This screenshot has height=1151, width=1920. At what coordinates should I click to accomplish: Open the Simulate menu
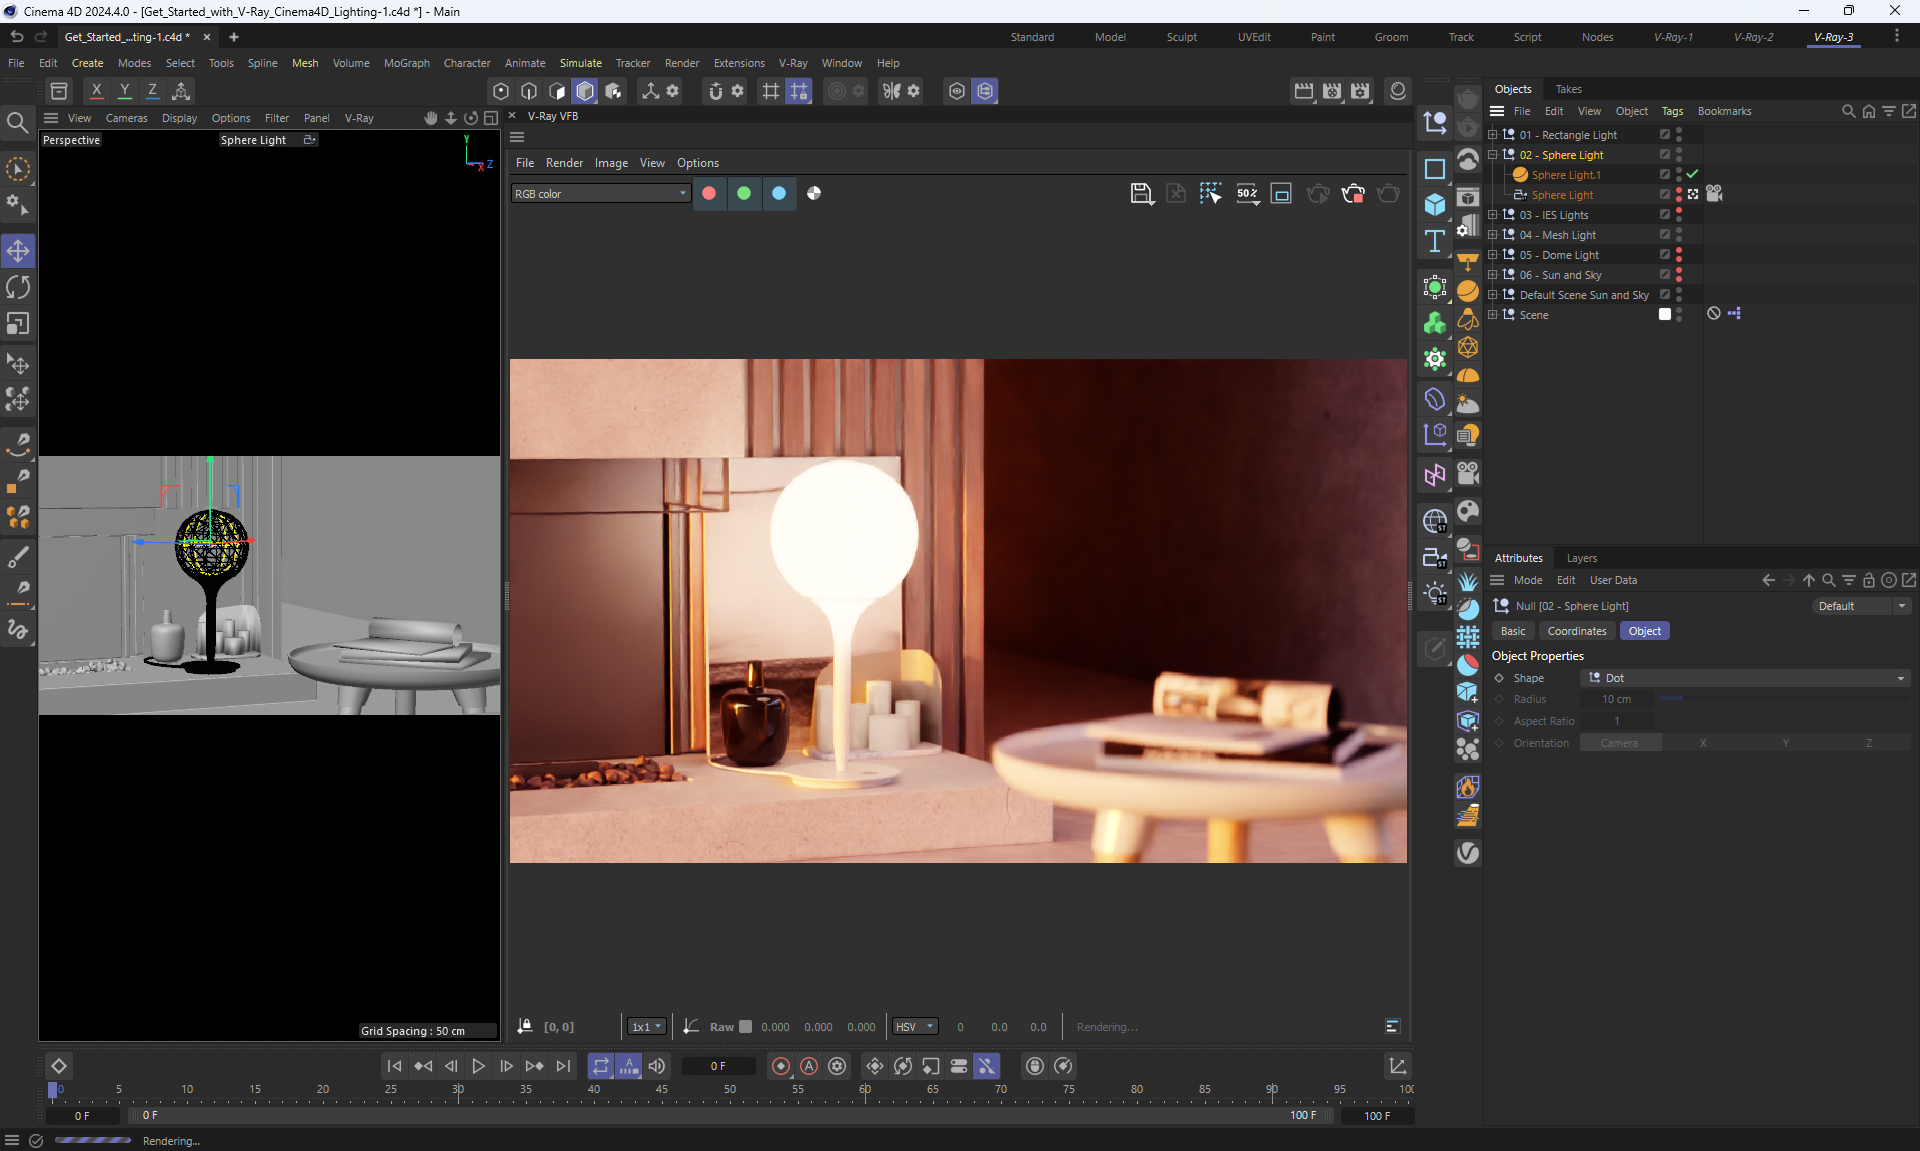pyautogui.click(x=580, y=63)
